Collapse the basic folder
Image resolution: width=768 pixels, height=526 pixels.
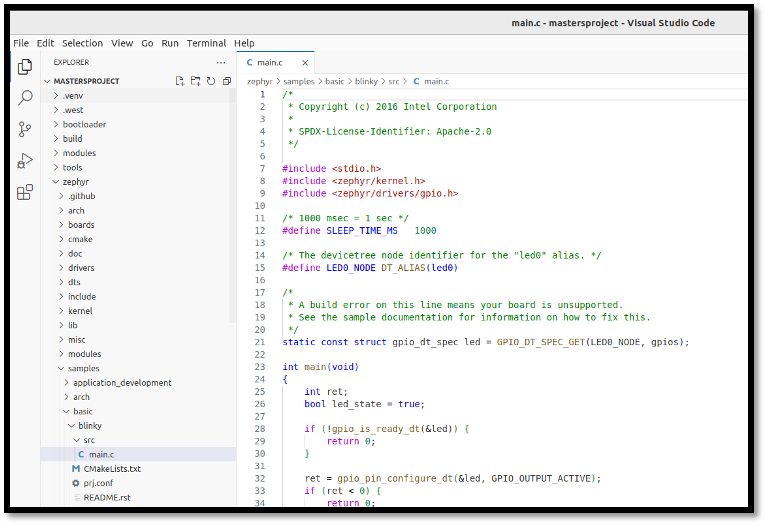pos(138,411)
